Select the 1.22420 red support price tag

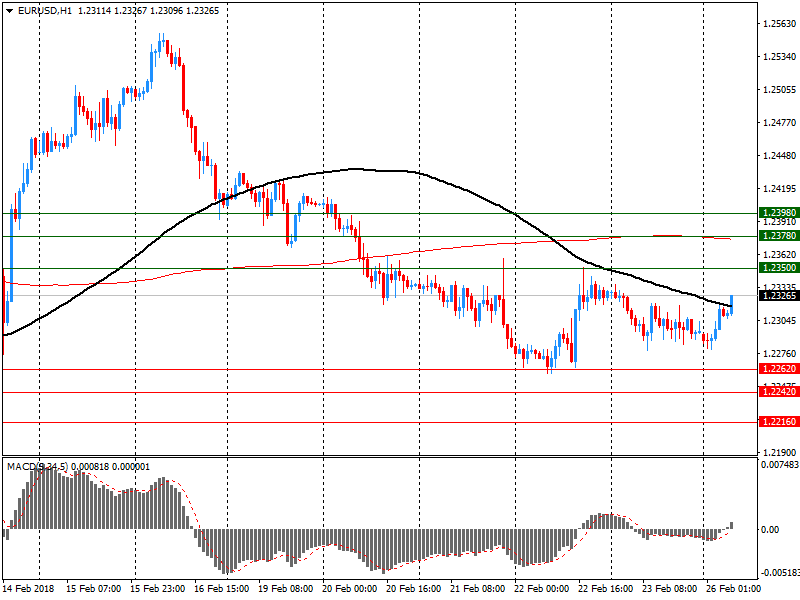pos(778,392)
